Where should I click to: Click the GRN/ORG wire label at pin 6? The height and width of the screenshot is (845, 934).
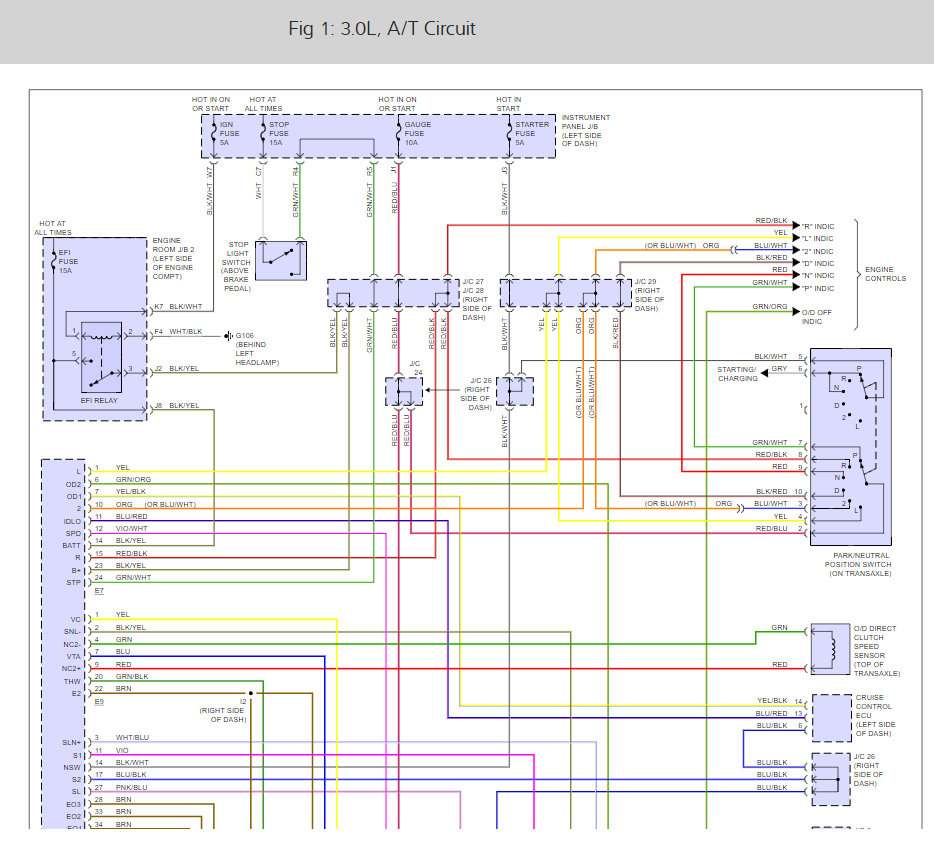coord(133,479)
